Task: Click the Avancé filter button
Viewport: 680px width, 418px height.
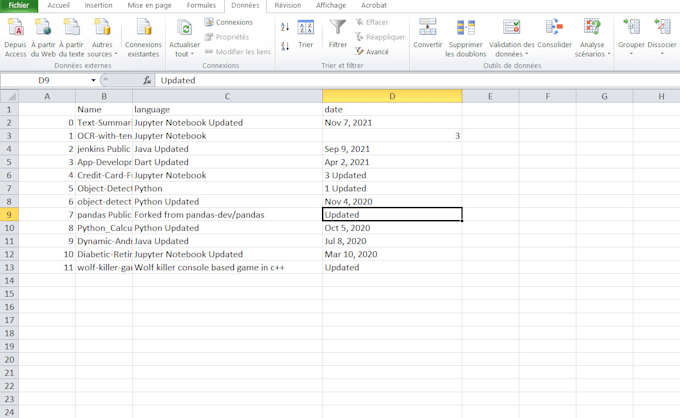Action: (x=372, y=51)
